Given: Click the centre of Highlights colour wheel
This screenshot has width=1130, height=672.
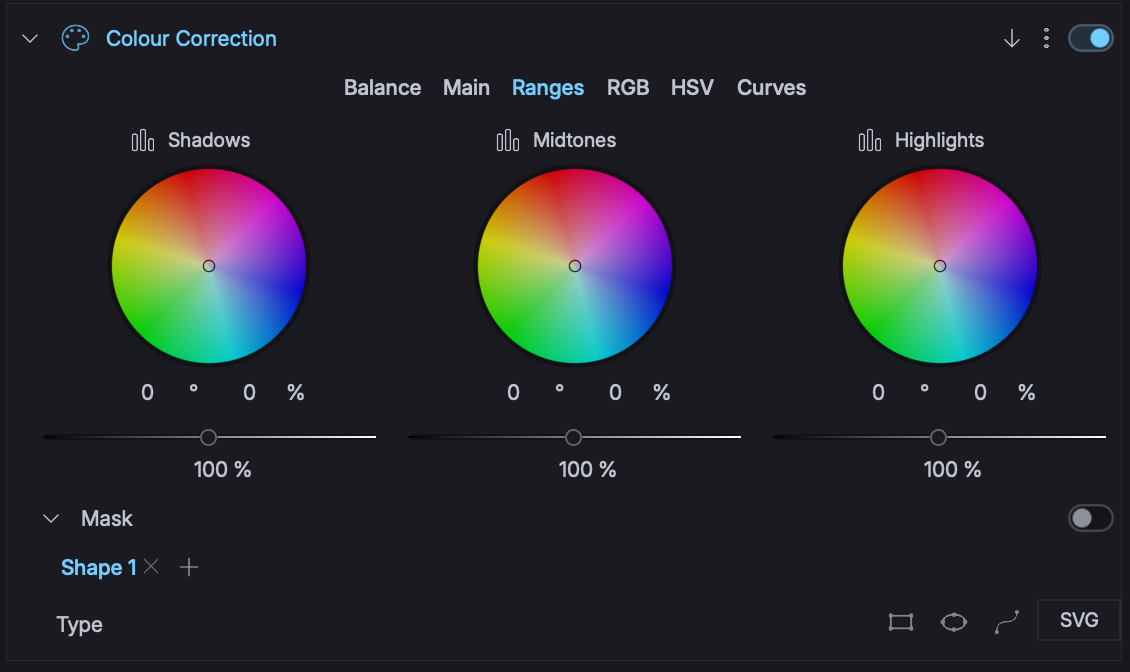Looking at the screenshot, I should pos(940,266).
